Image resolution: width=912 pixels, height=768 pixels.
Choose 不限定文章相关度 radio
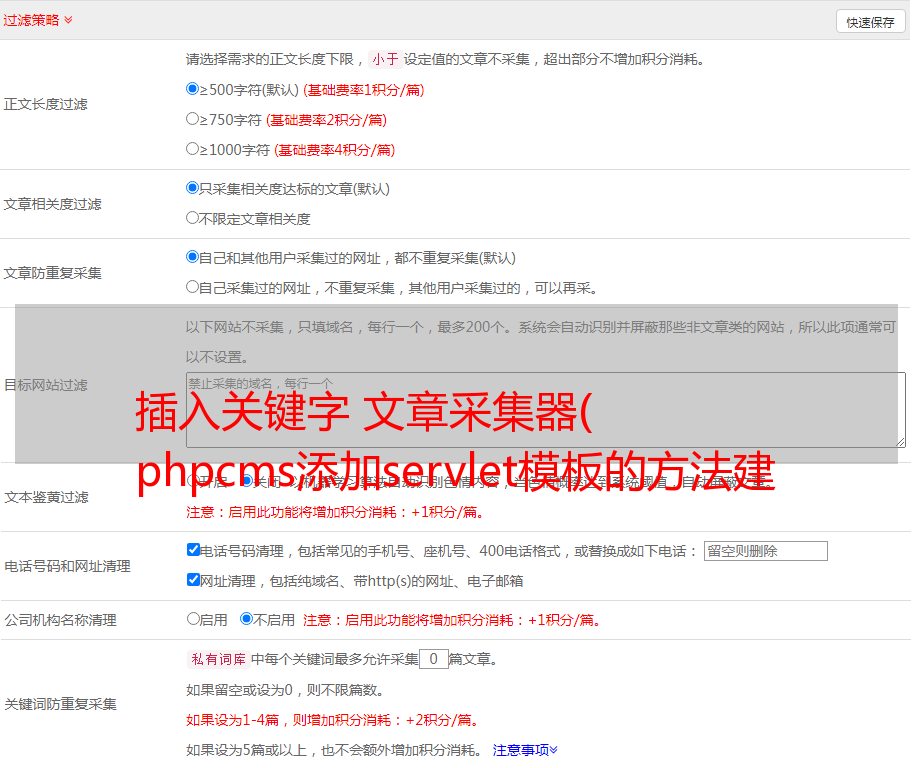click(x=193, y=218)
